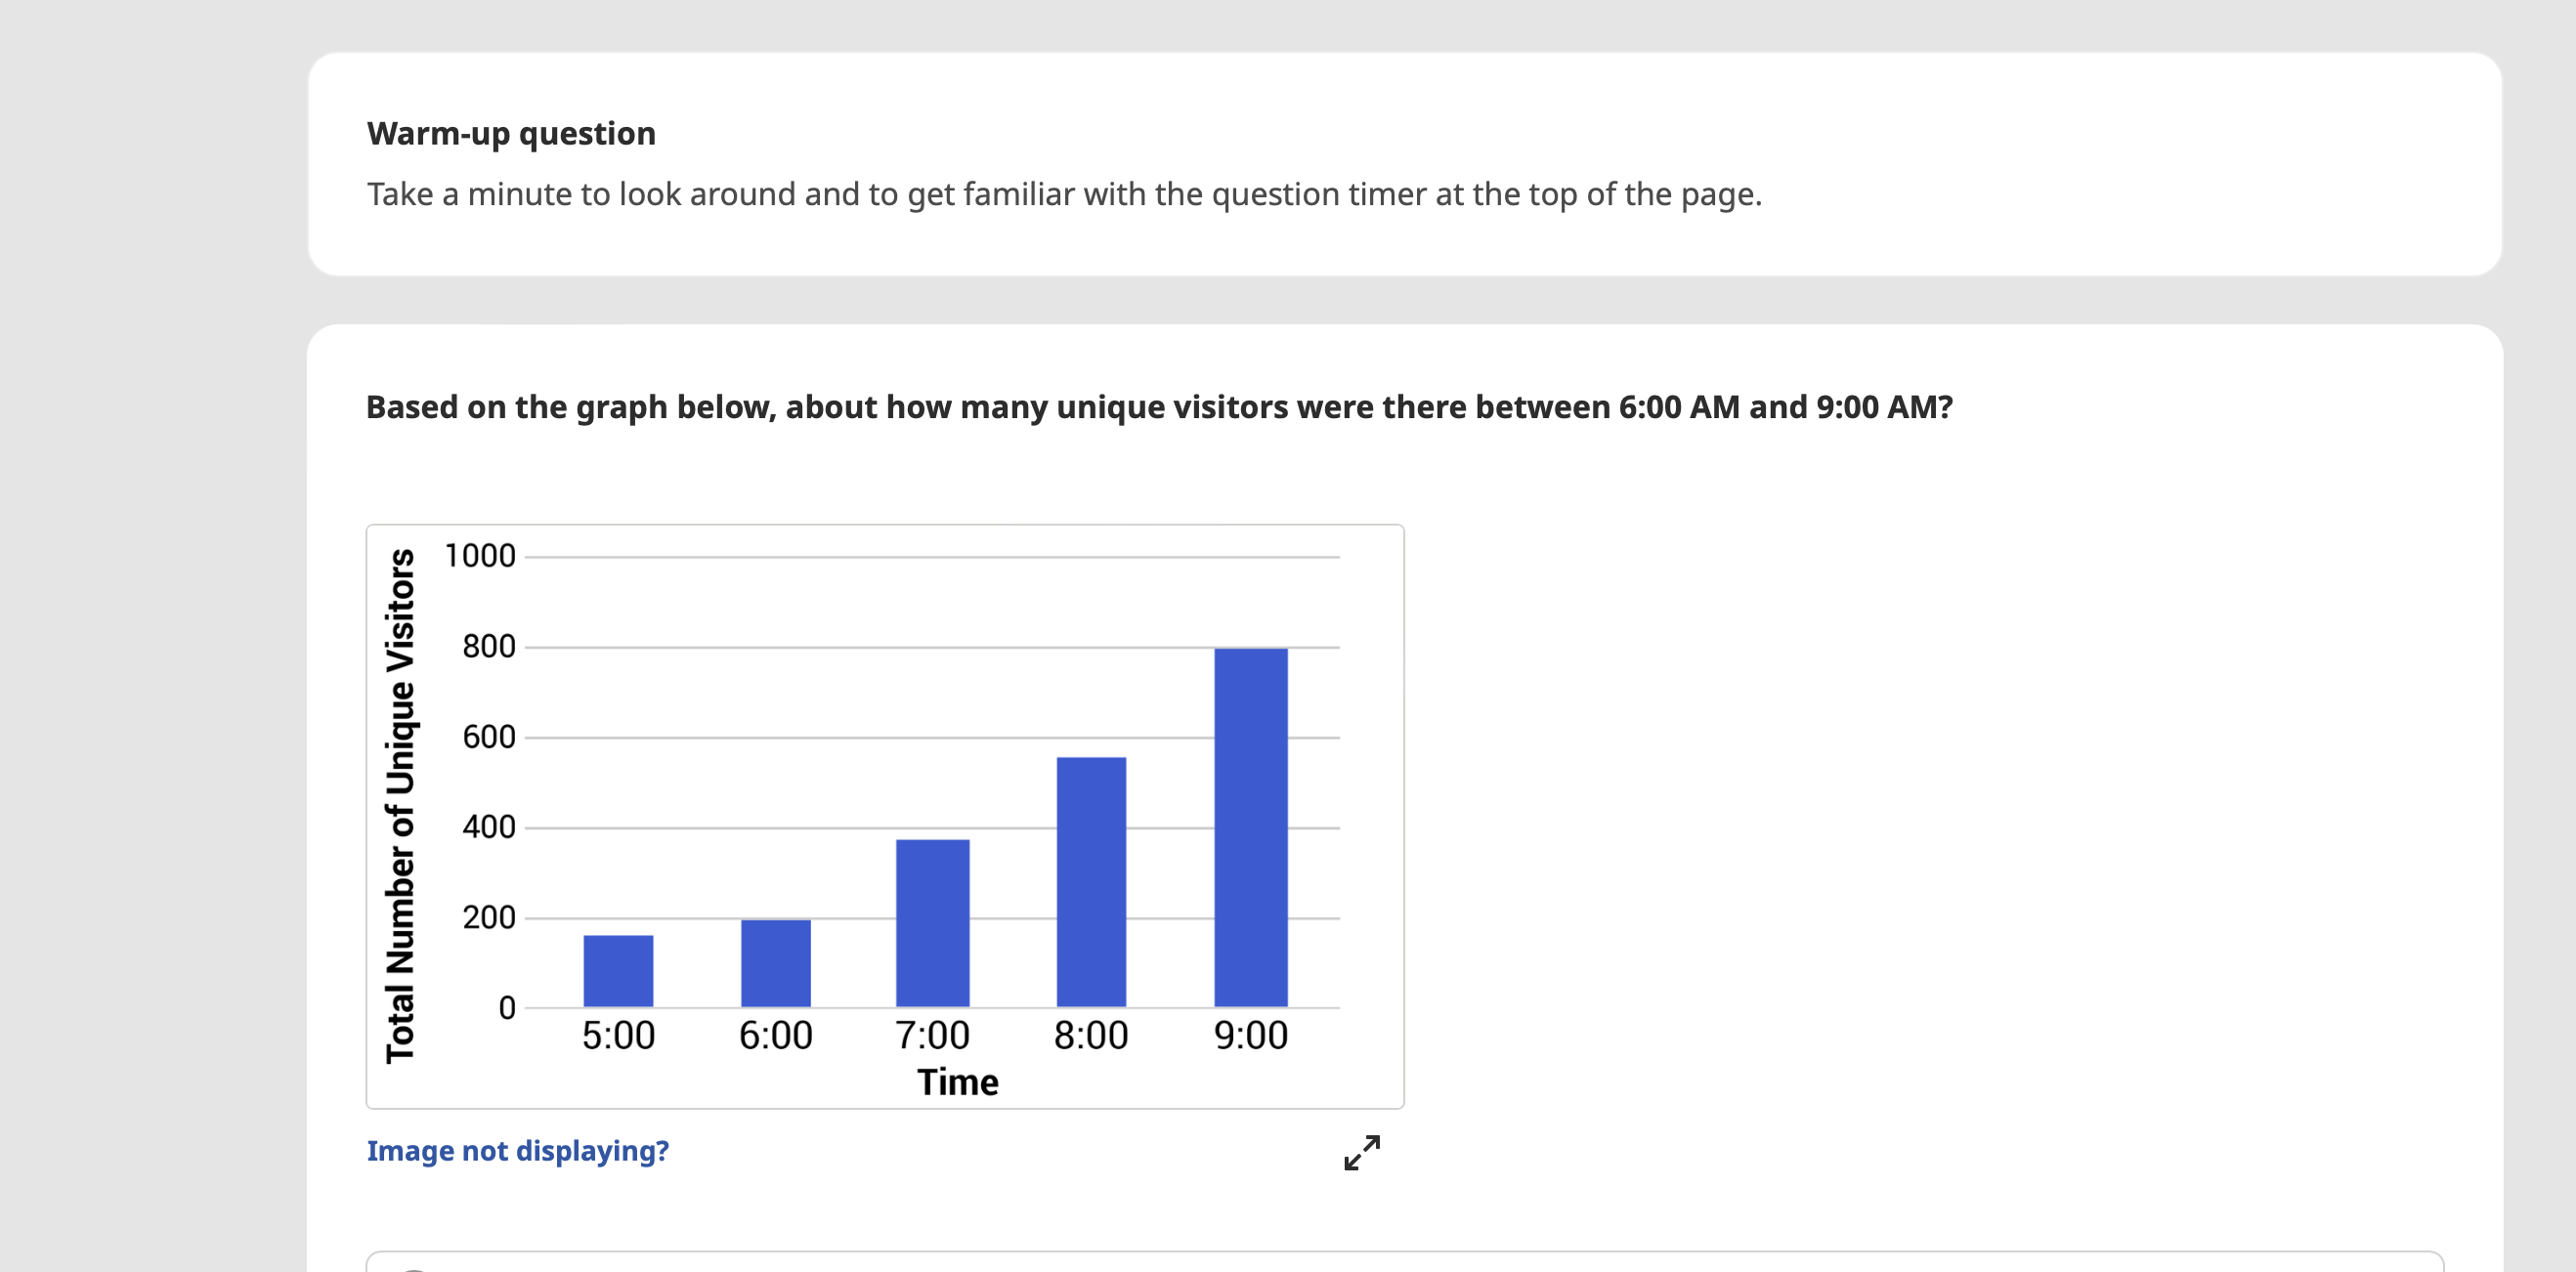
Task: Click the question timer instruction sentence
Action: [1063, 194]
